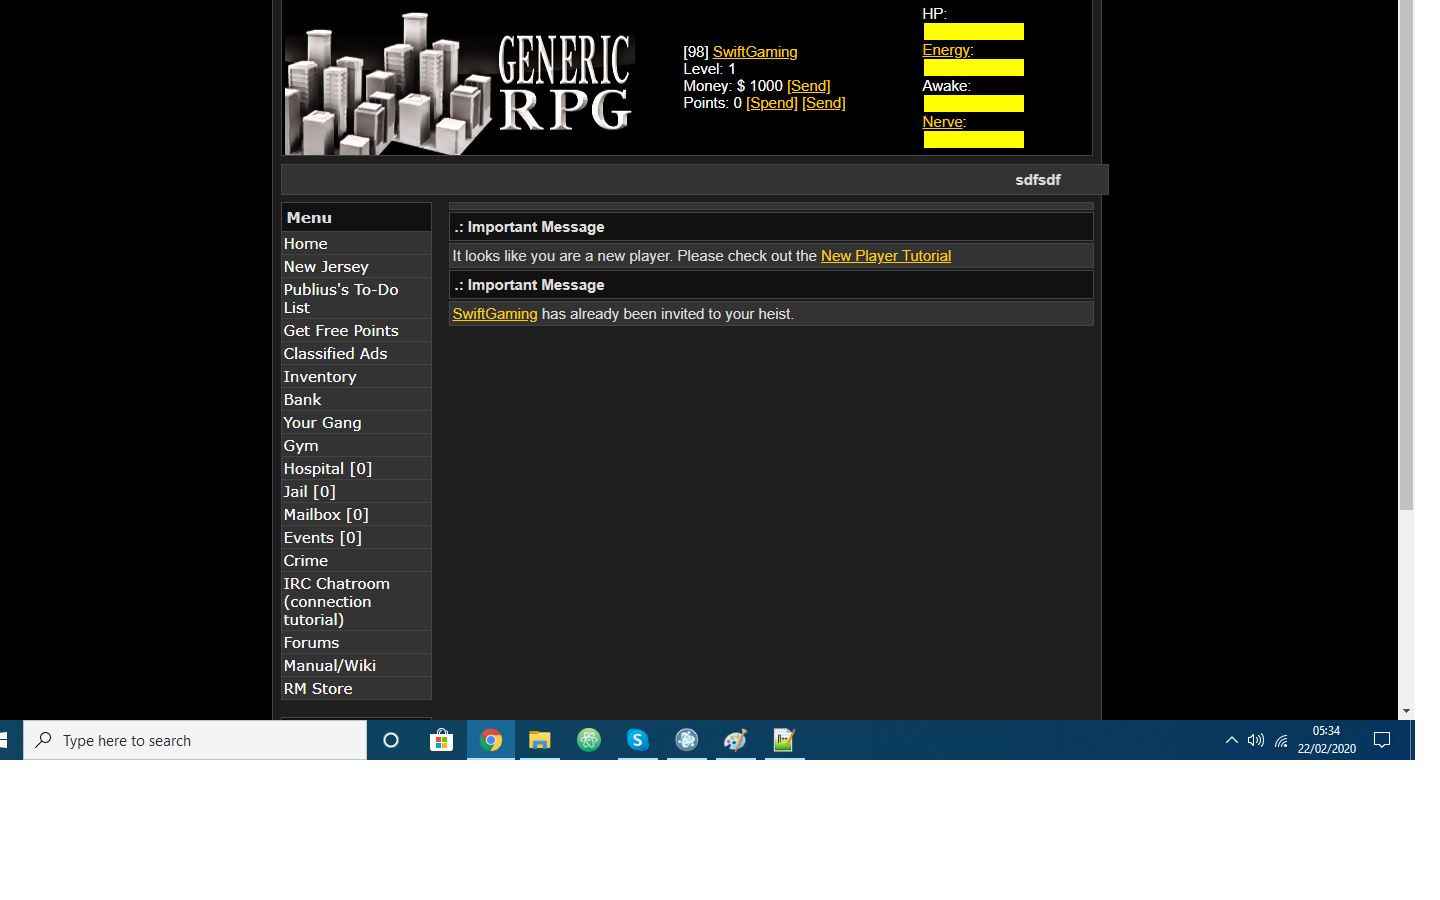Launch Microsoft Store from the taskbar

click(x=441, y=740)
